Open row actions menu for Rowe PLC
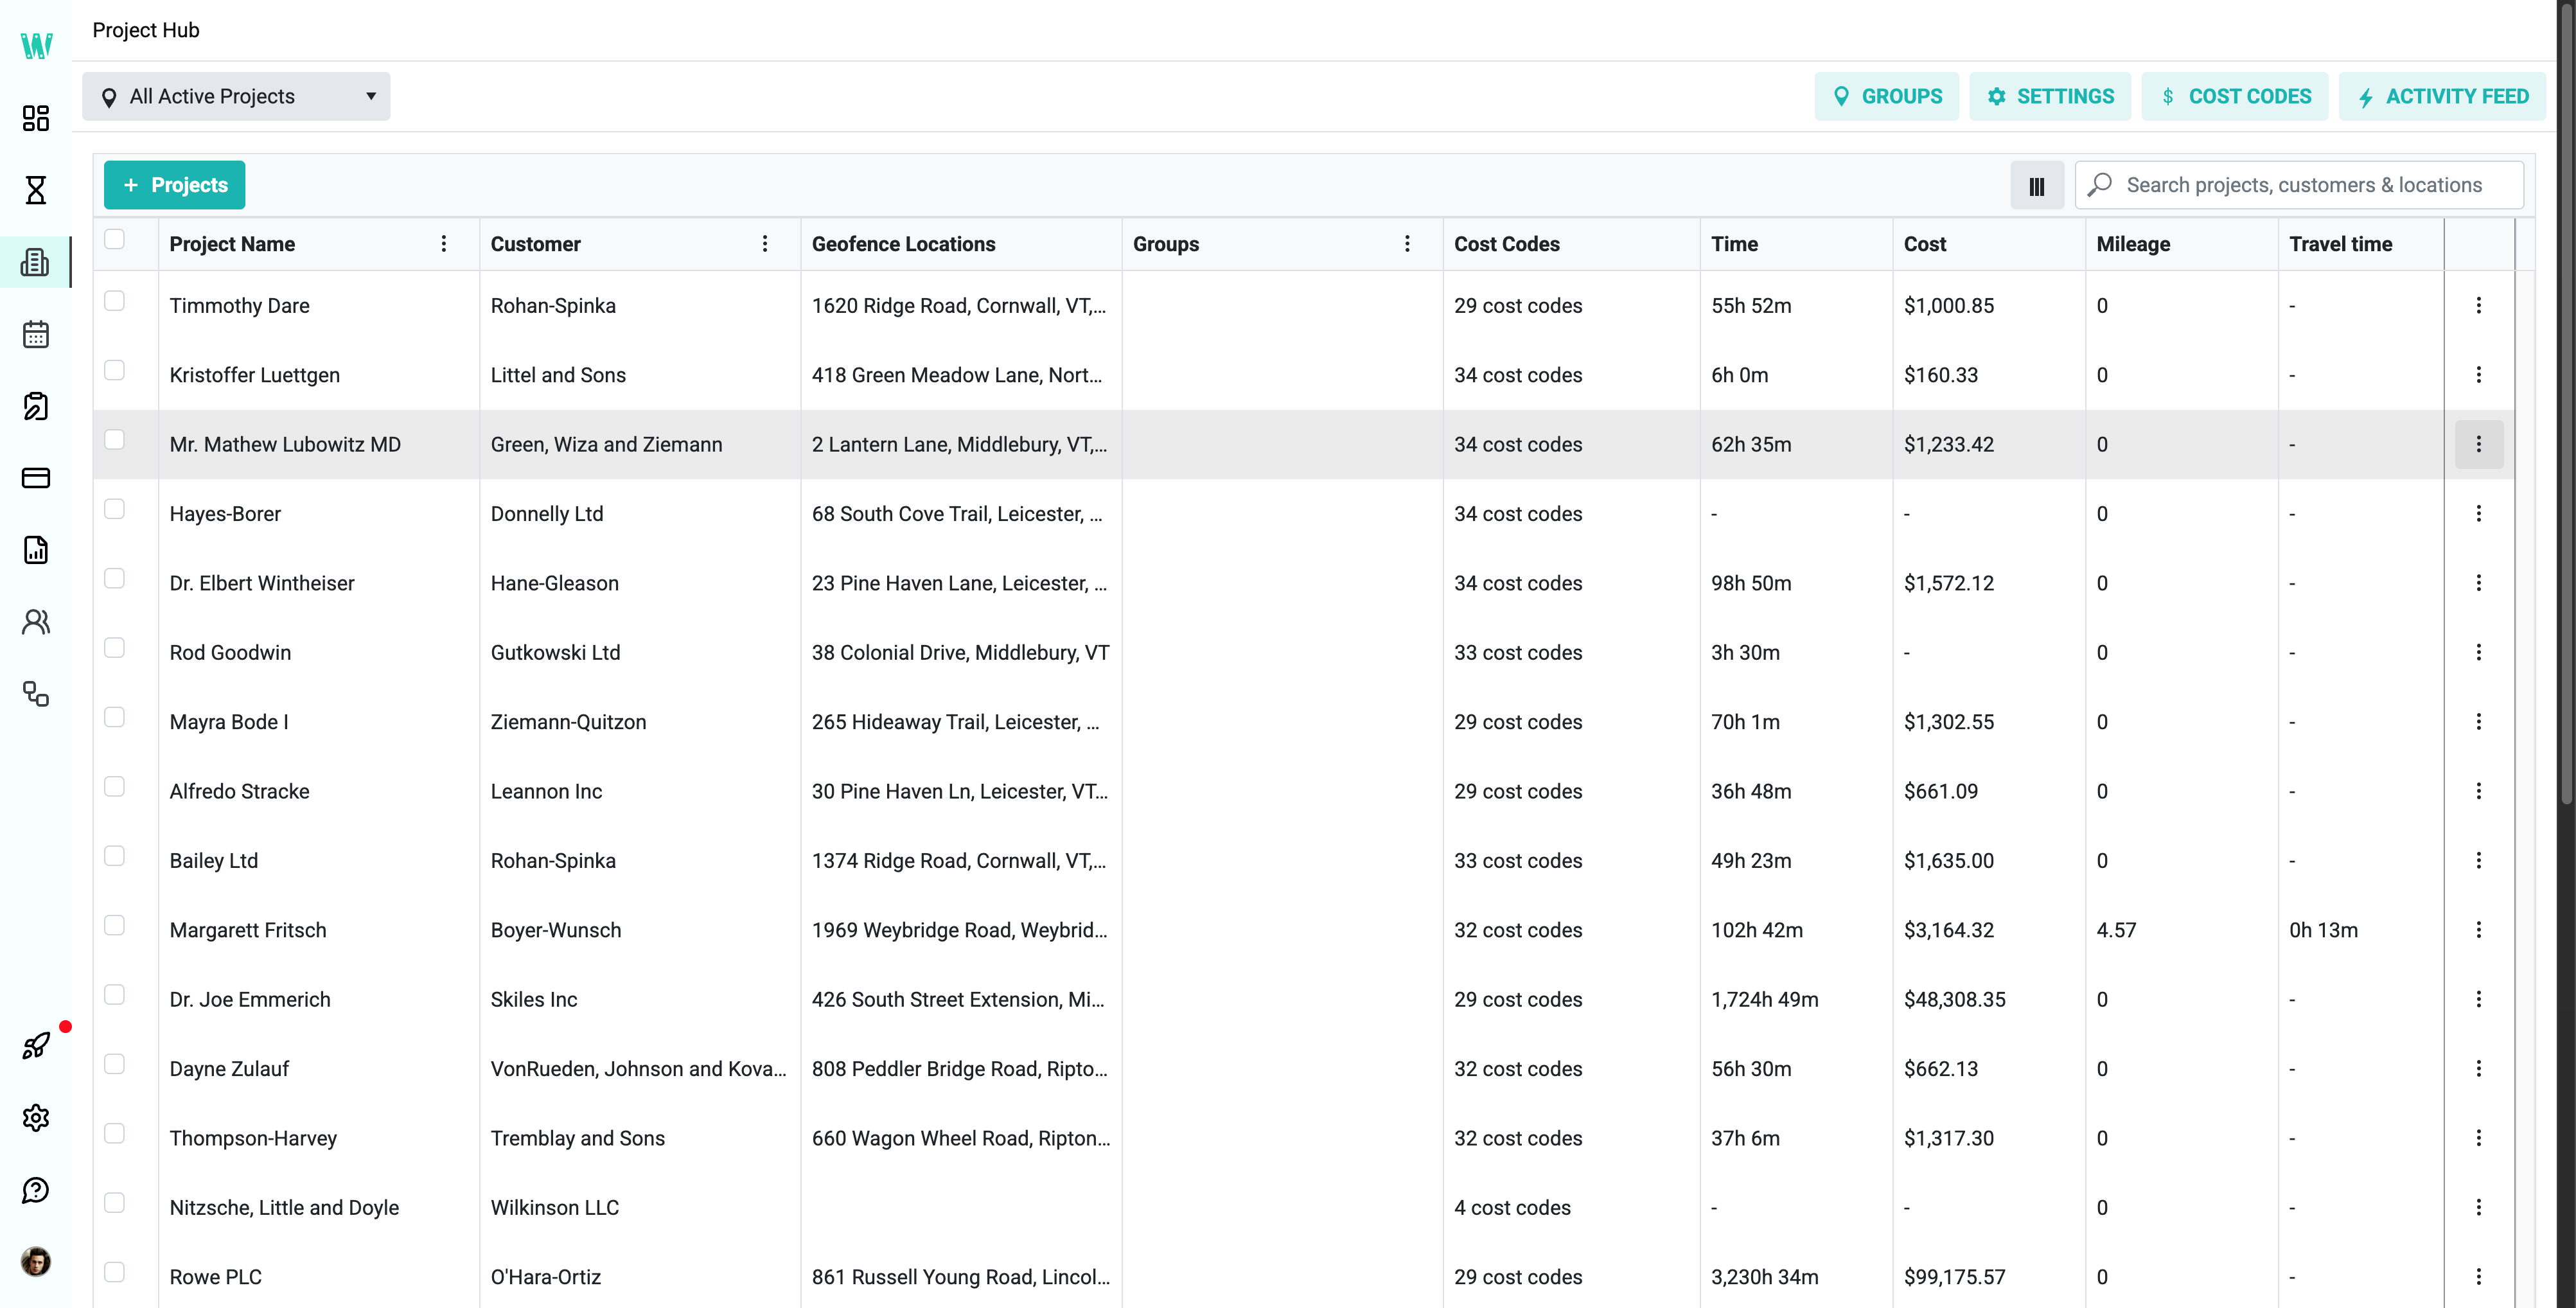The width and height of the screenshot is (2576, 1308). pyautogui.click(x=2479, y=1276)
